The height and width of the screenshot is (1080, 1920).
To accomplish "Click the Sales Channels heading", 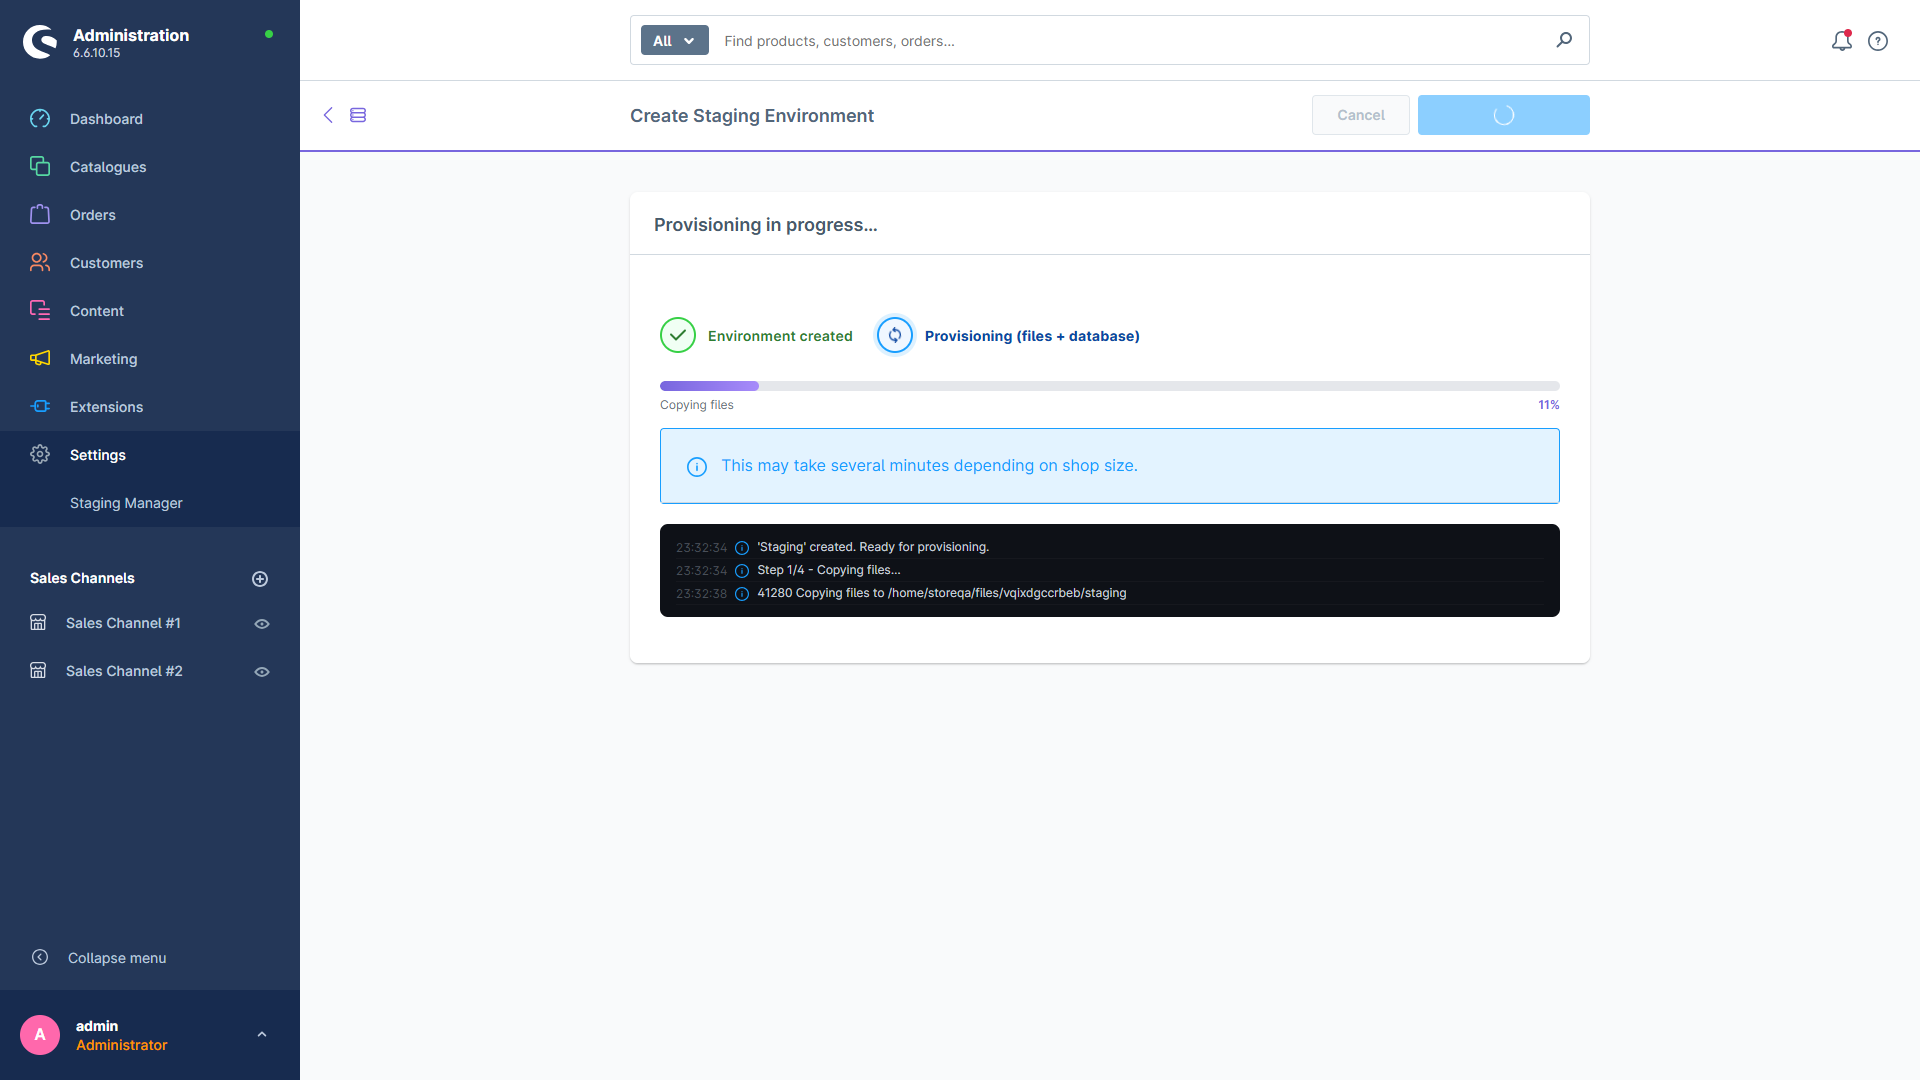I will 82,578.
